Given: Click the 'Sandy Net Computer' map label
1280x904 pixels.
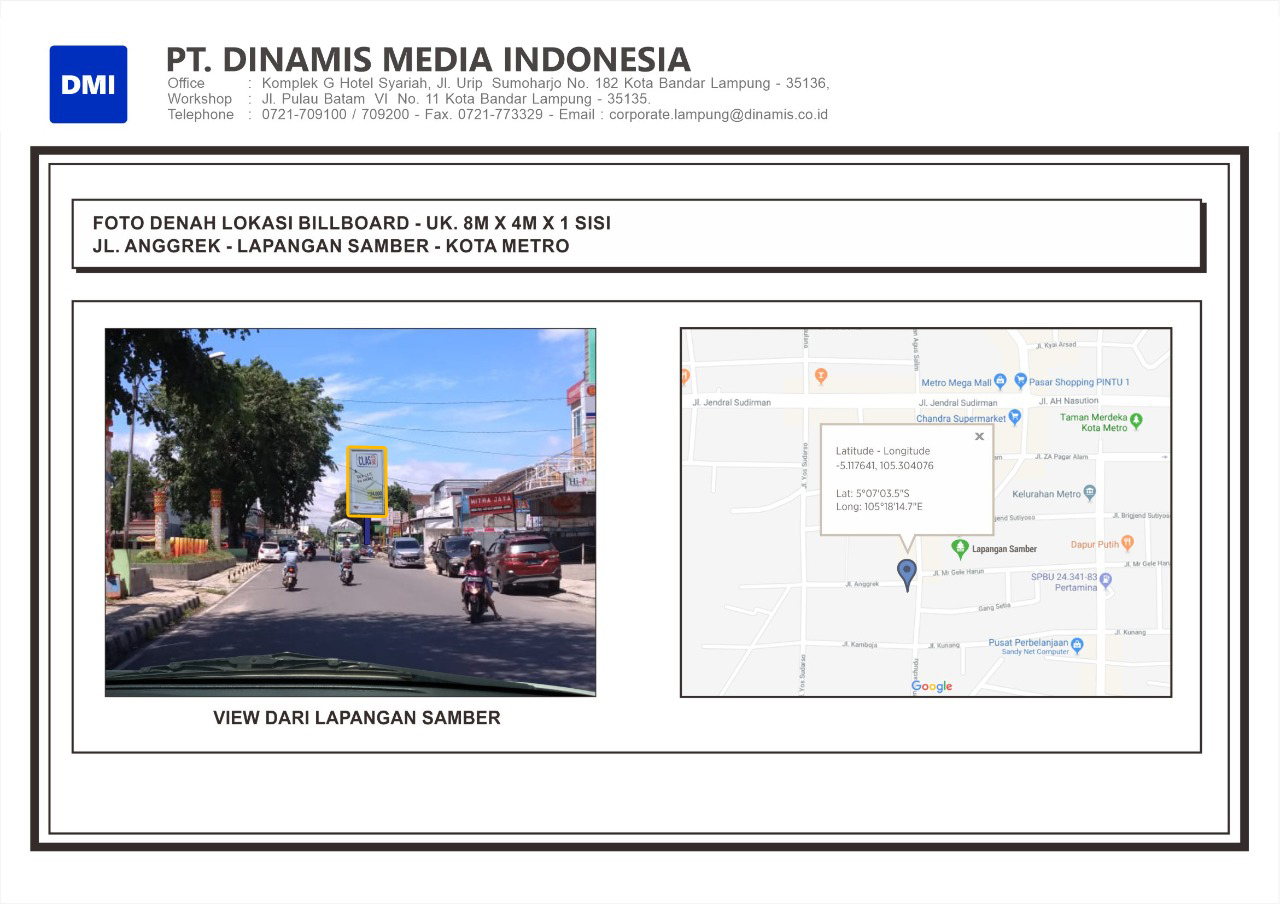Looking at the screenshot, I should 1035,652.
